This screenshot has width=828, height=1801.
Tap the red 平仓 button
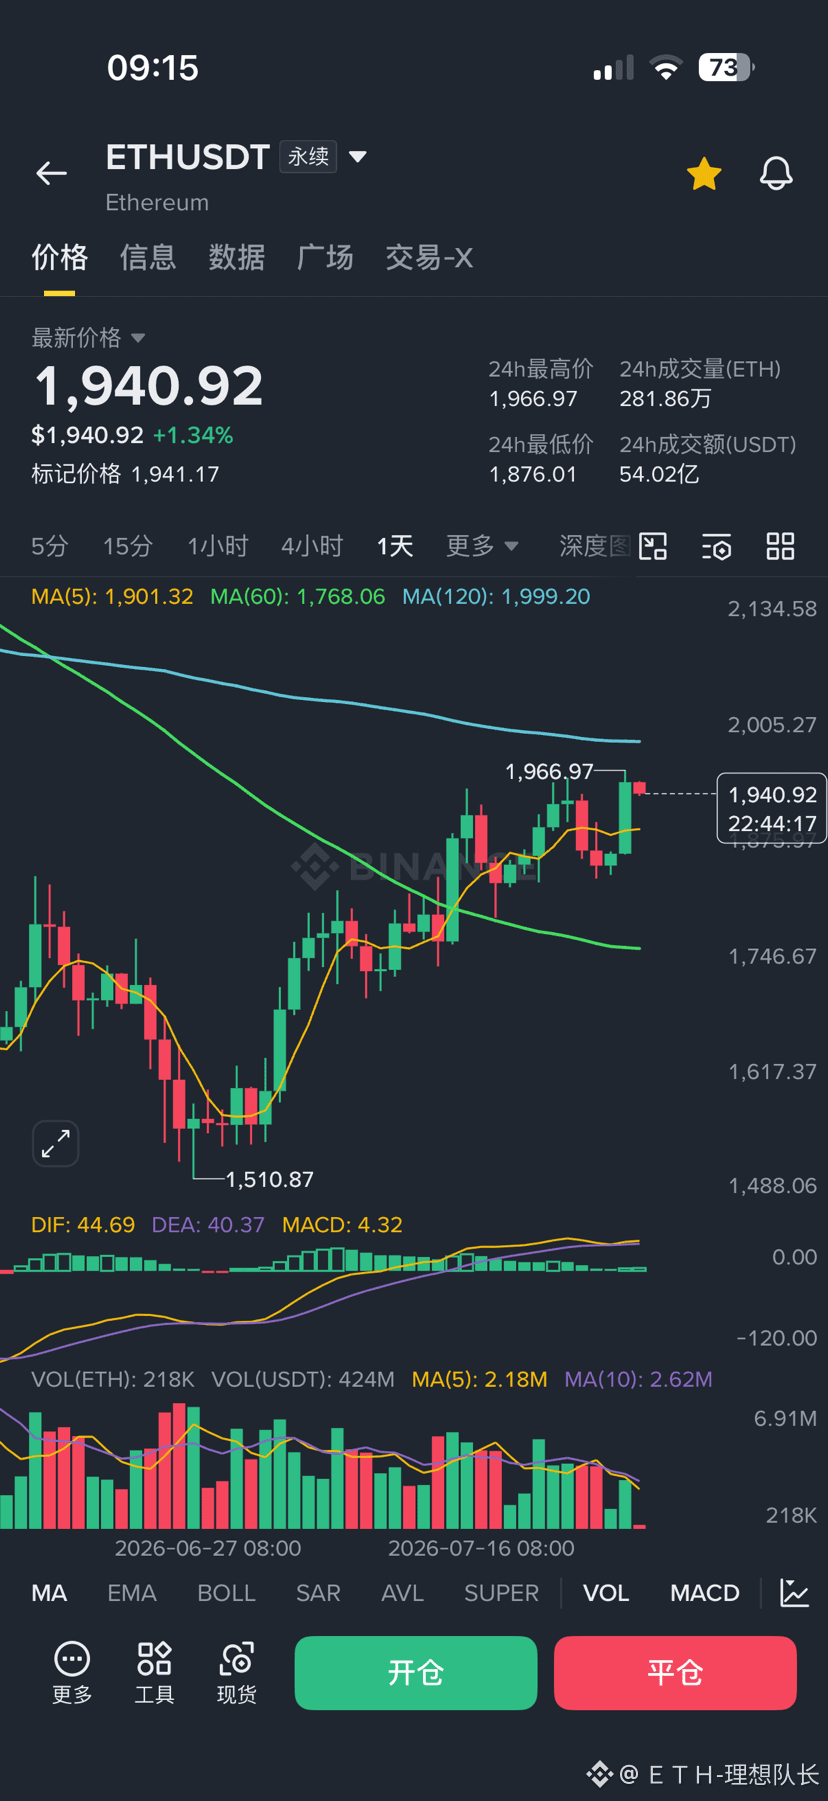point(675,1673)
